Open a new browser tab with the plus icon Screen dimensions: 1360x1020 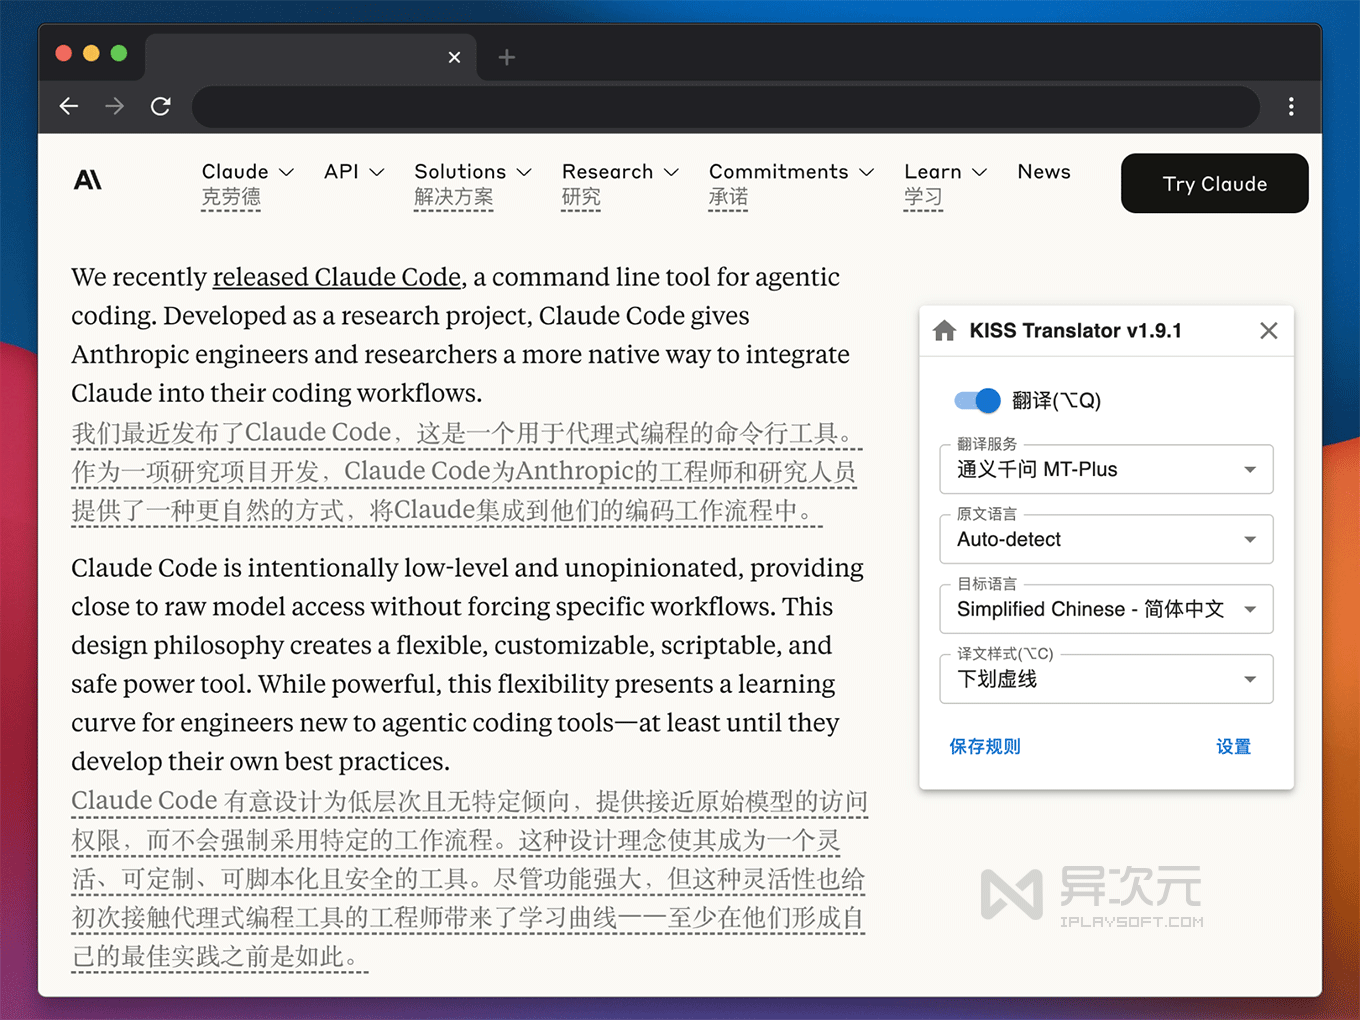coord(506,57)
